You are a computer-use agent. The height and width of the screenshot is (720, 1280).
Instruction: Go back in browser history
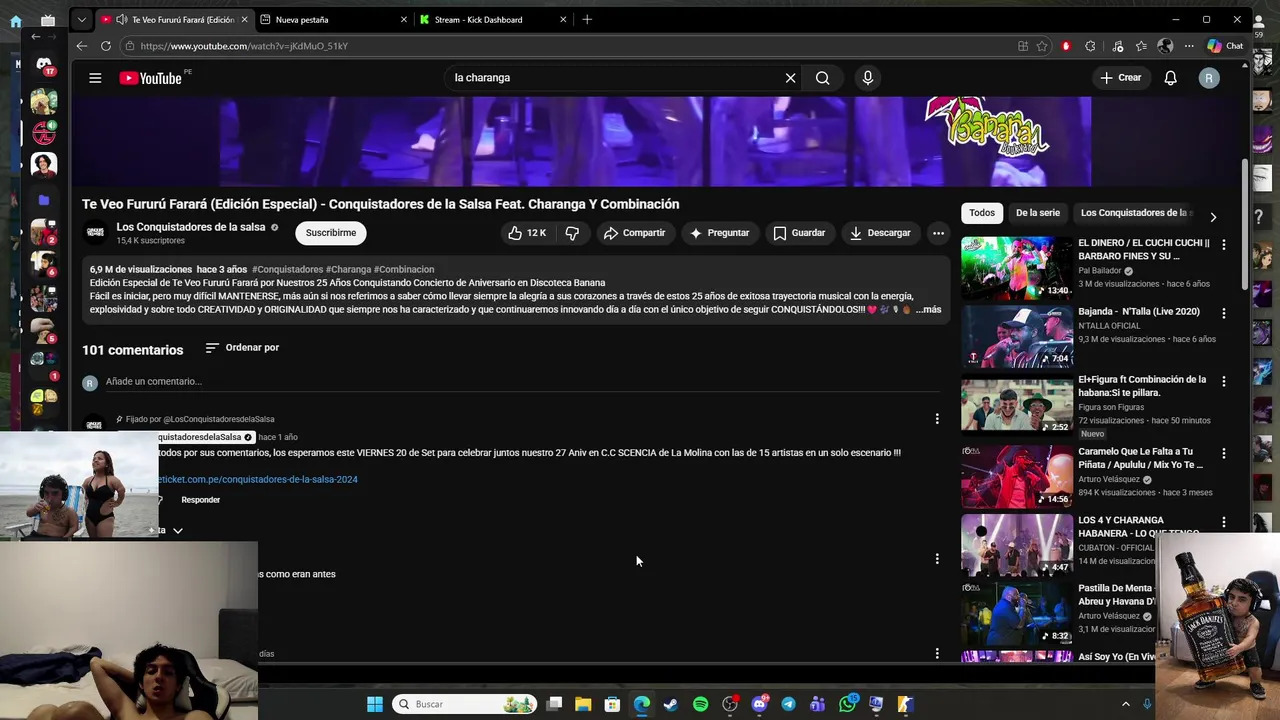coord(82,46)
